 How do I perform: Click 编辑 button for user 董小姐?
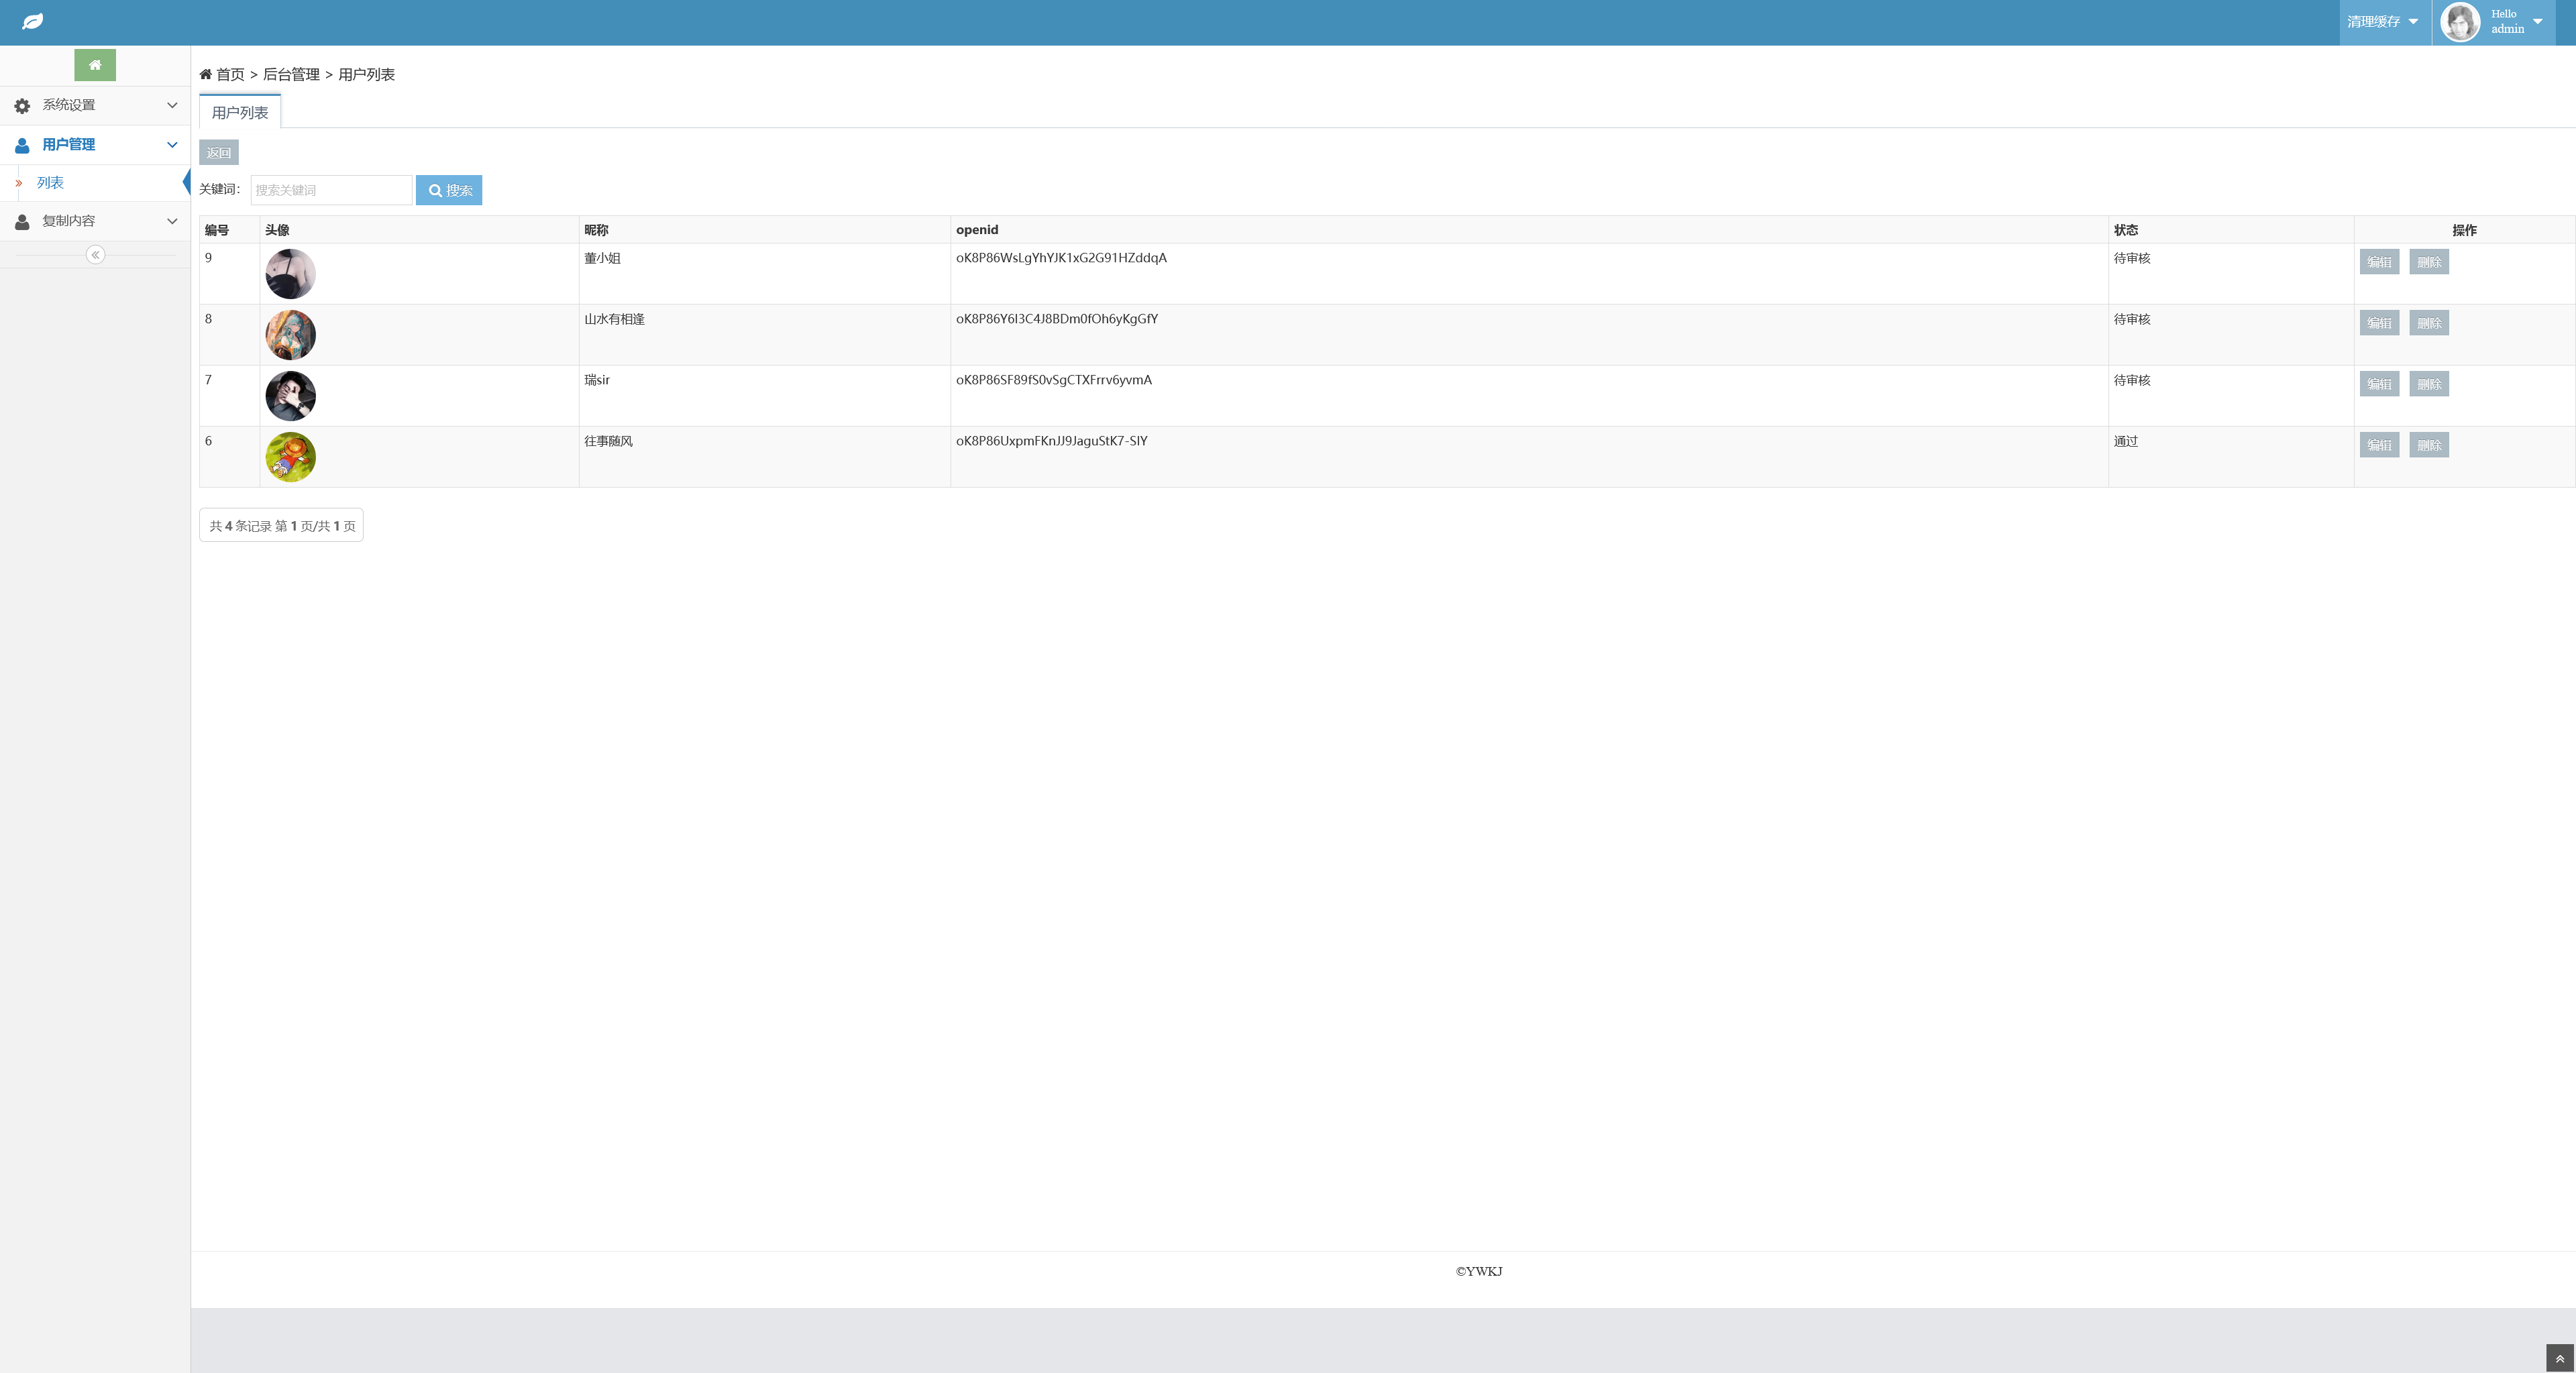pyautogui.click(x=2379, y=262)
